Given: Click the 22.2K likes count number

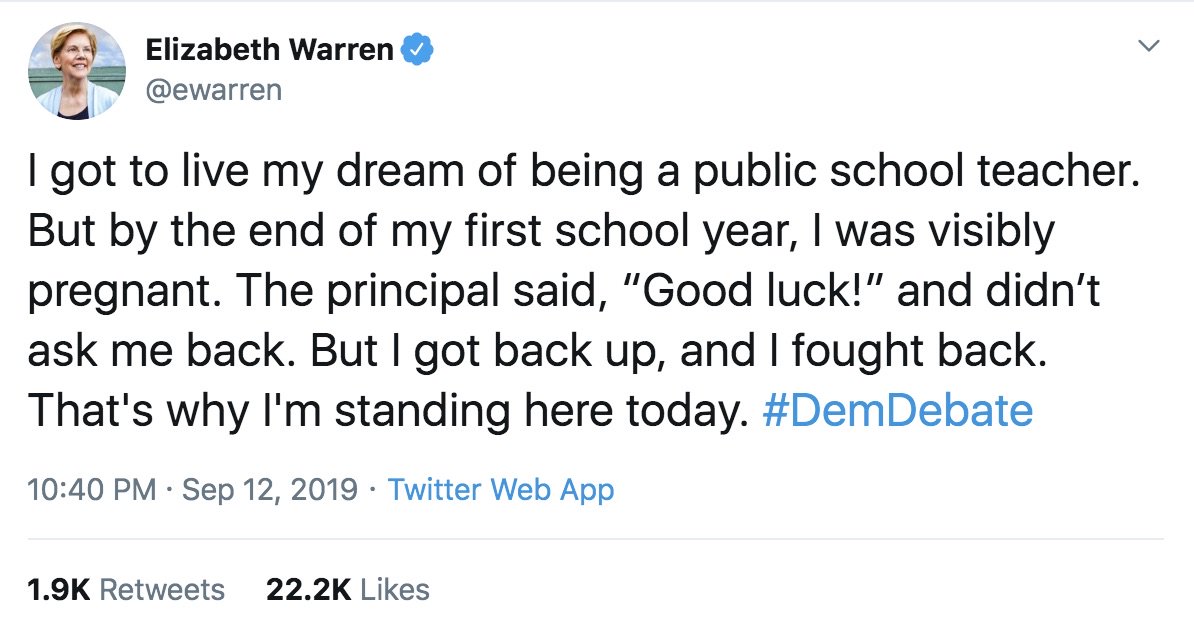Looking at the screenshot, I should pyautogui.click(x=308, y=590).
